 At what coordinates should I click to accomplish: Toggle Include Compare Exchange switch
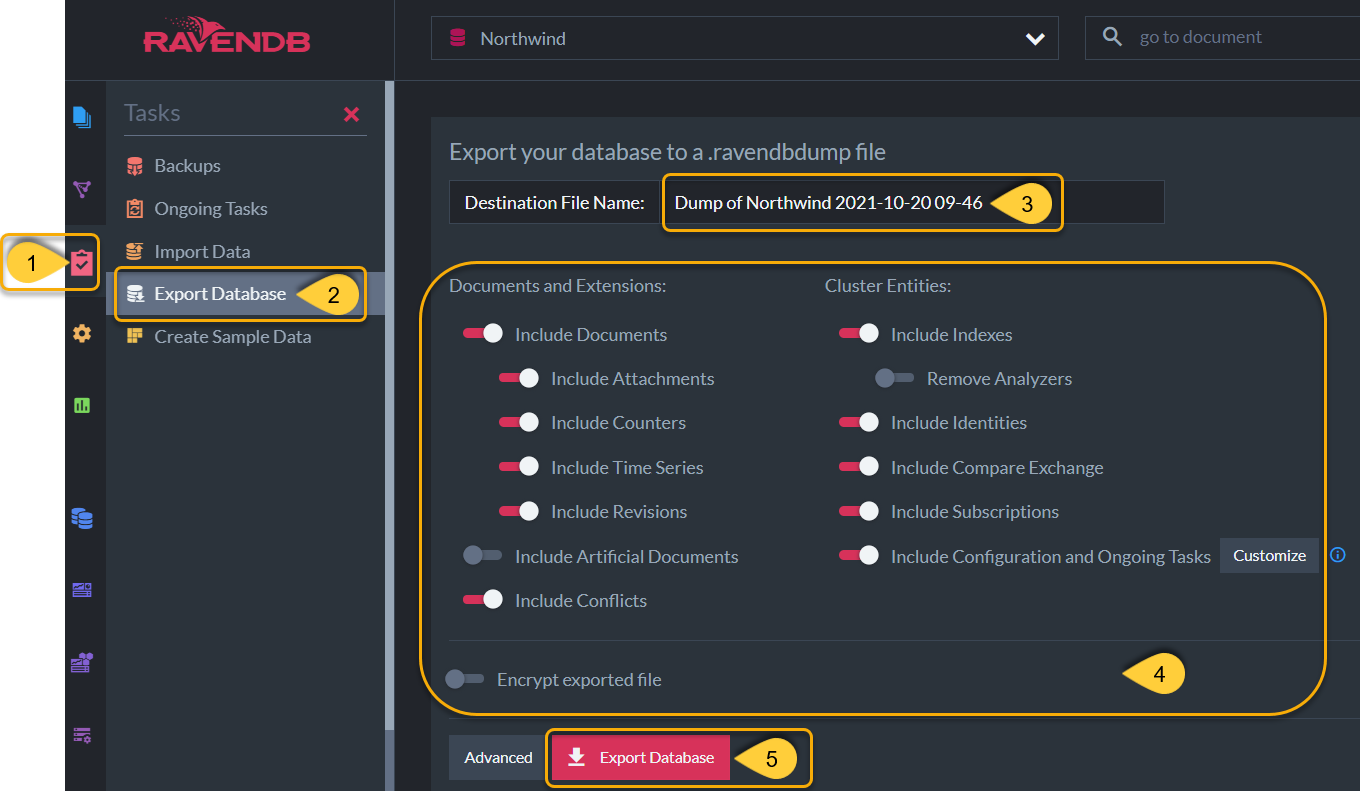click(x=858, y=467)
